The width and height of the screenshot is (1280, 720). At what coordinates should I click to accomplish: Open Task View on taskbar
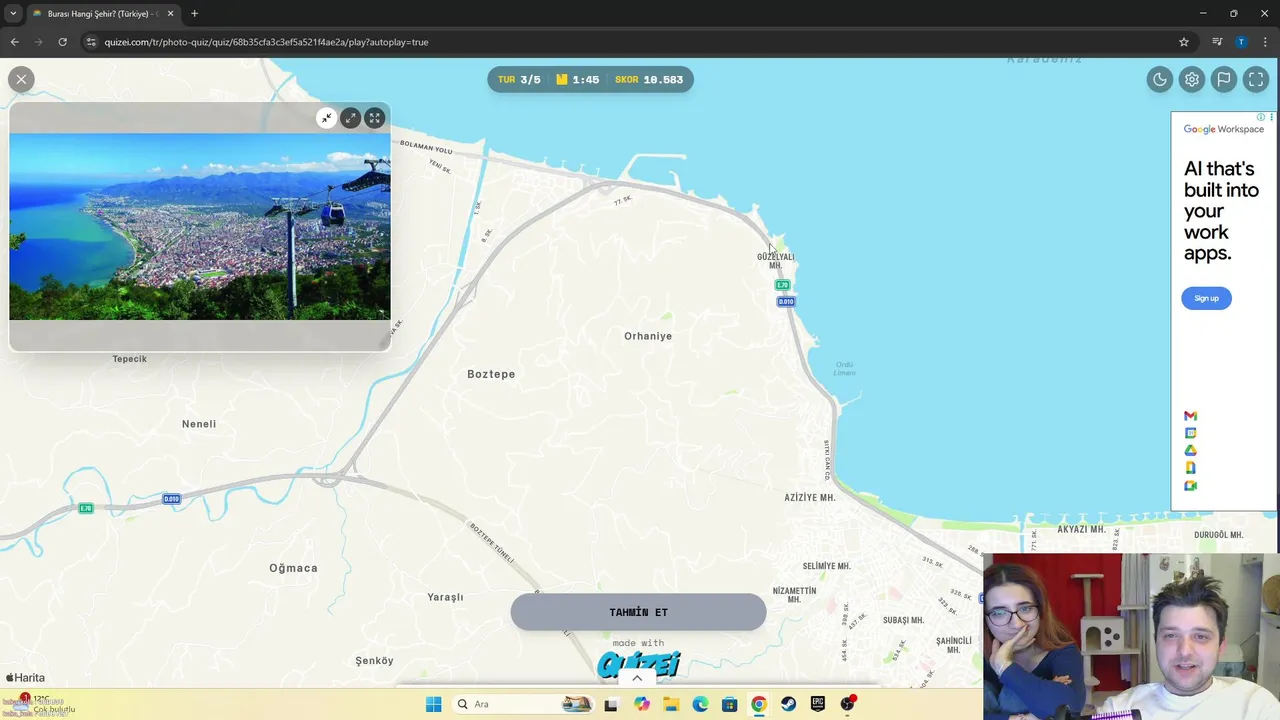(x=611, y=704)
